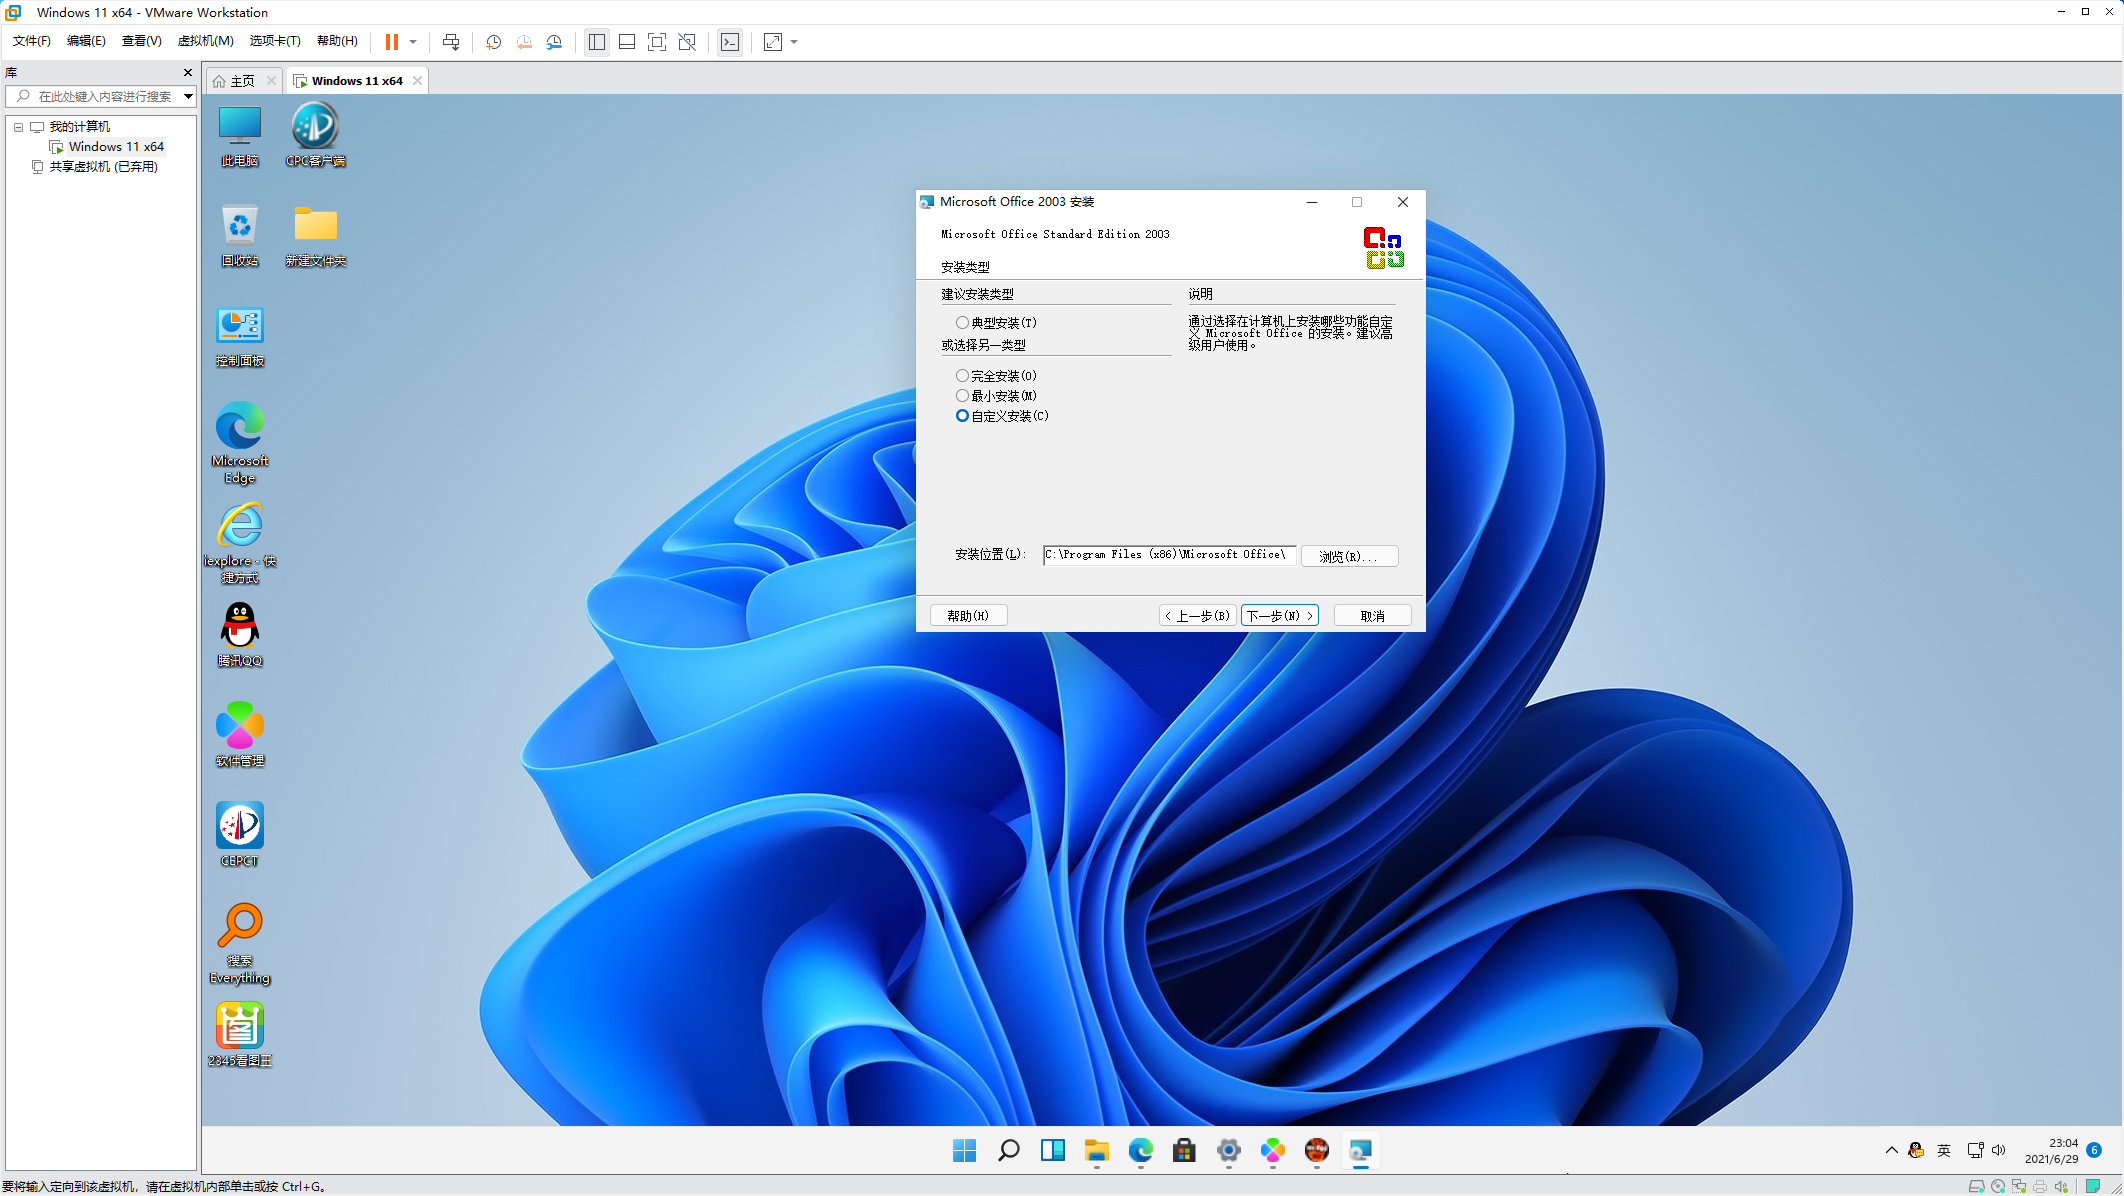Select the 典型安装(T) radio button
The height and width of the screenshot is (1196, 2124).
point(962,323)
